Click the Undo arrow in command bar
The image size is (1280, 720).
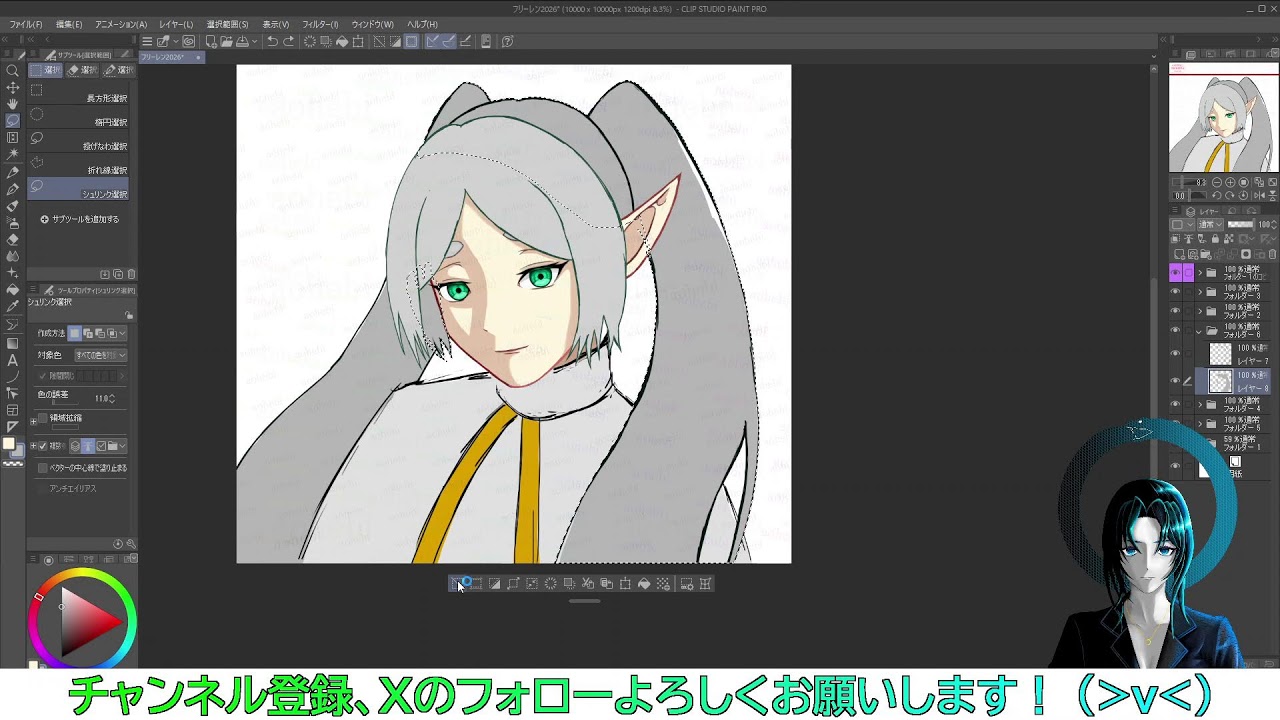(x=272, y=42)
